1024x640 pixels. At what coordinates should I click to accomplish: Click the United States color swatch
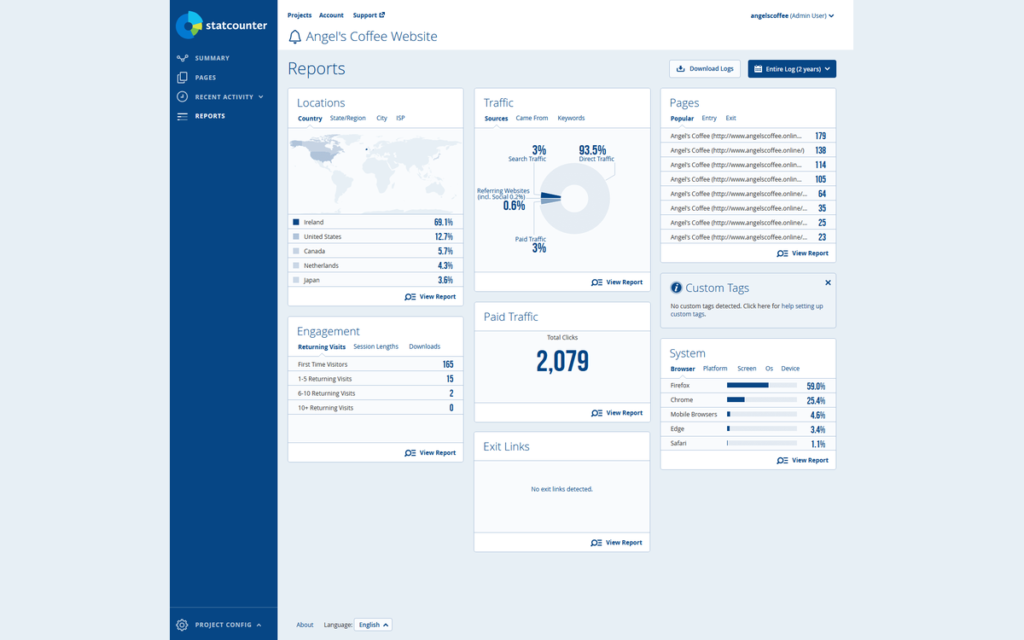click(x=296, y=236)
